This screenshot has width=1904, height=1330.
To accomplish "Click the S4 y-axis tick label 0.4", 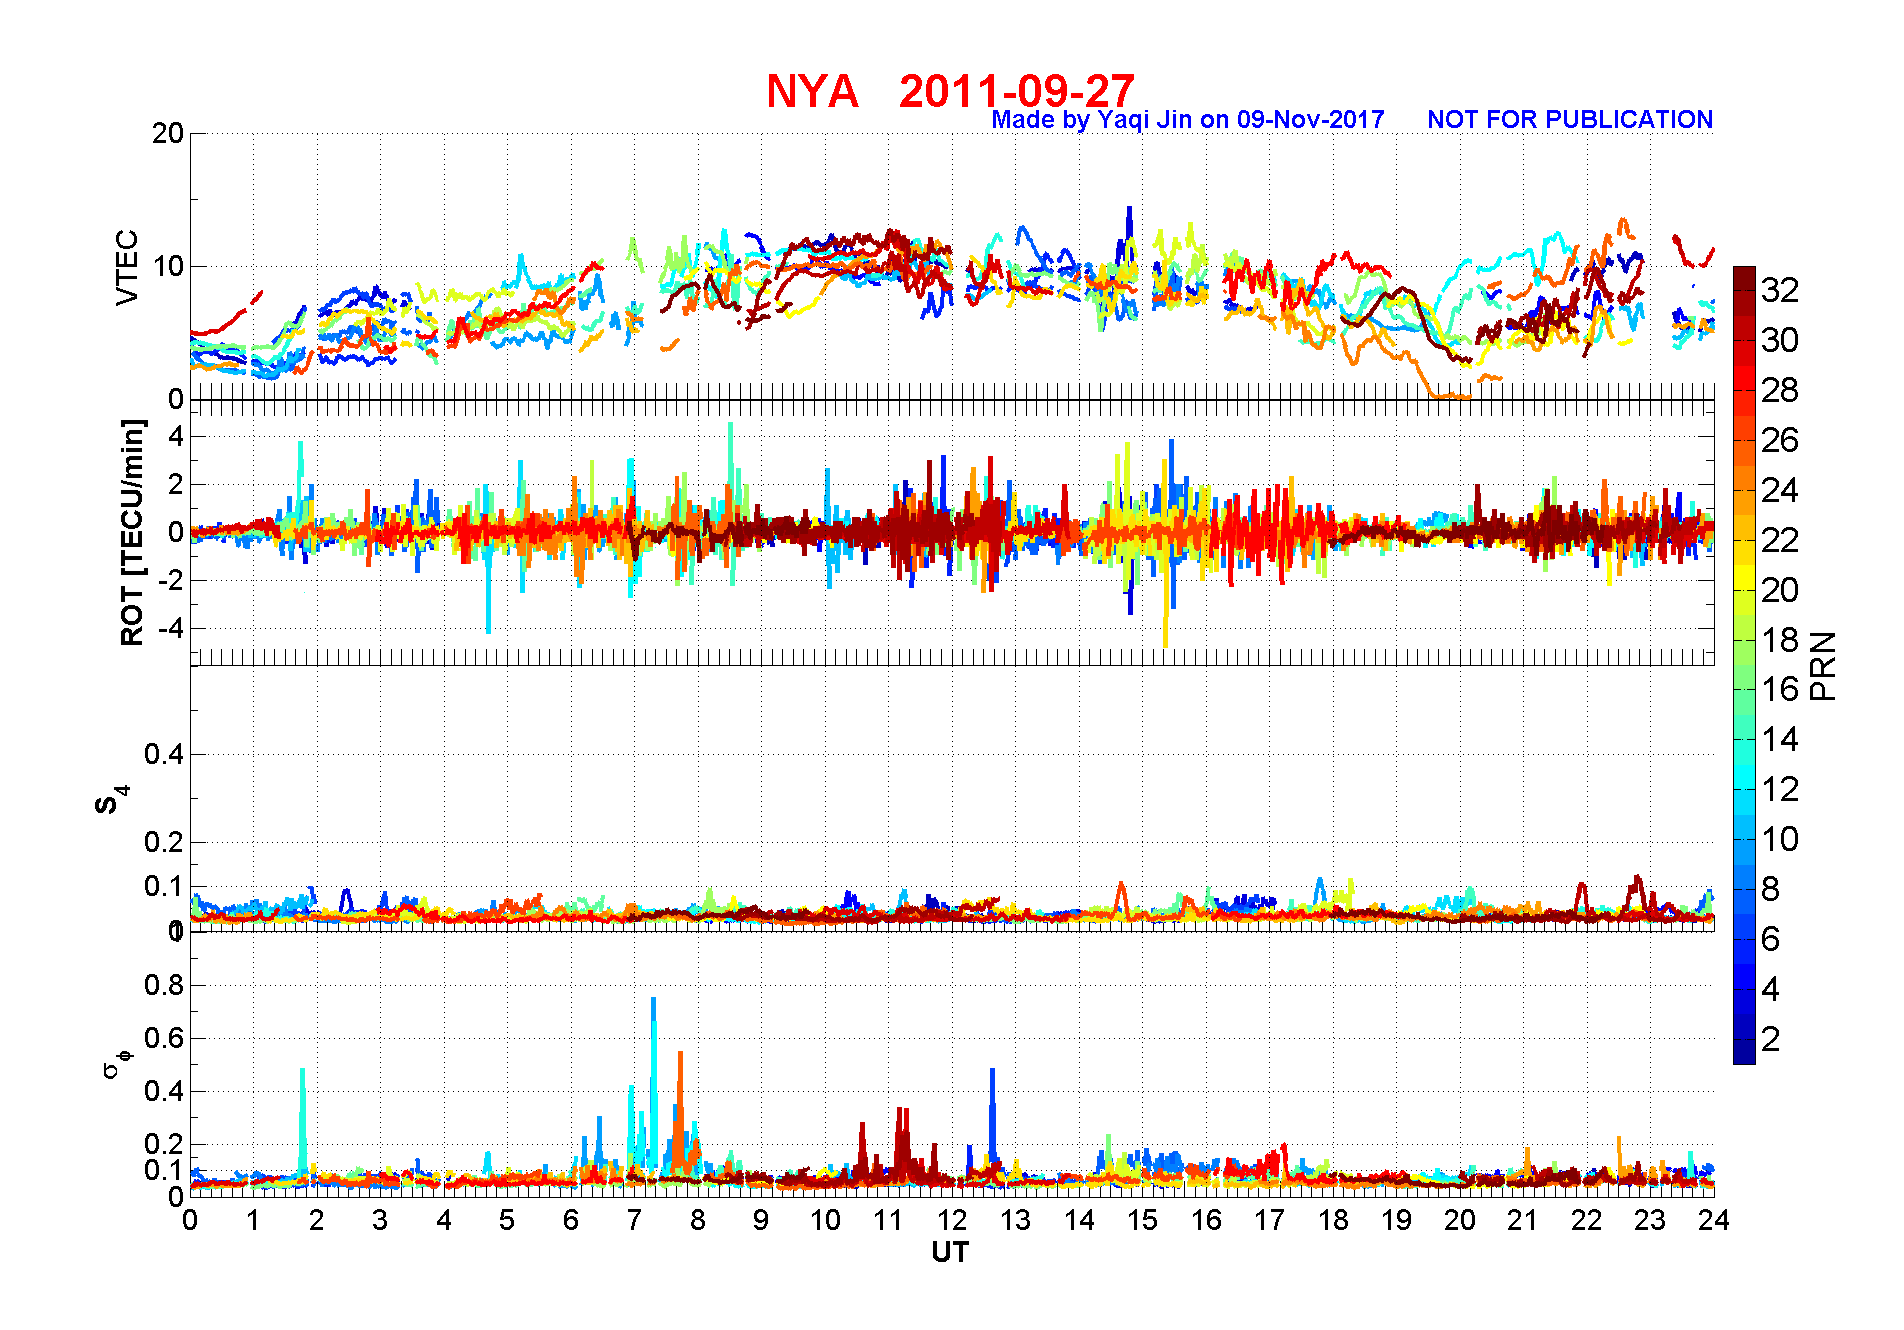I will 164,754.
